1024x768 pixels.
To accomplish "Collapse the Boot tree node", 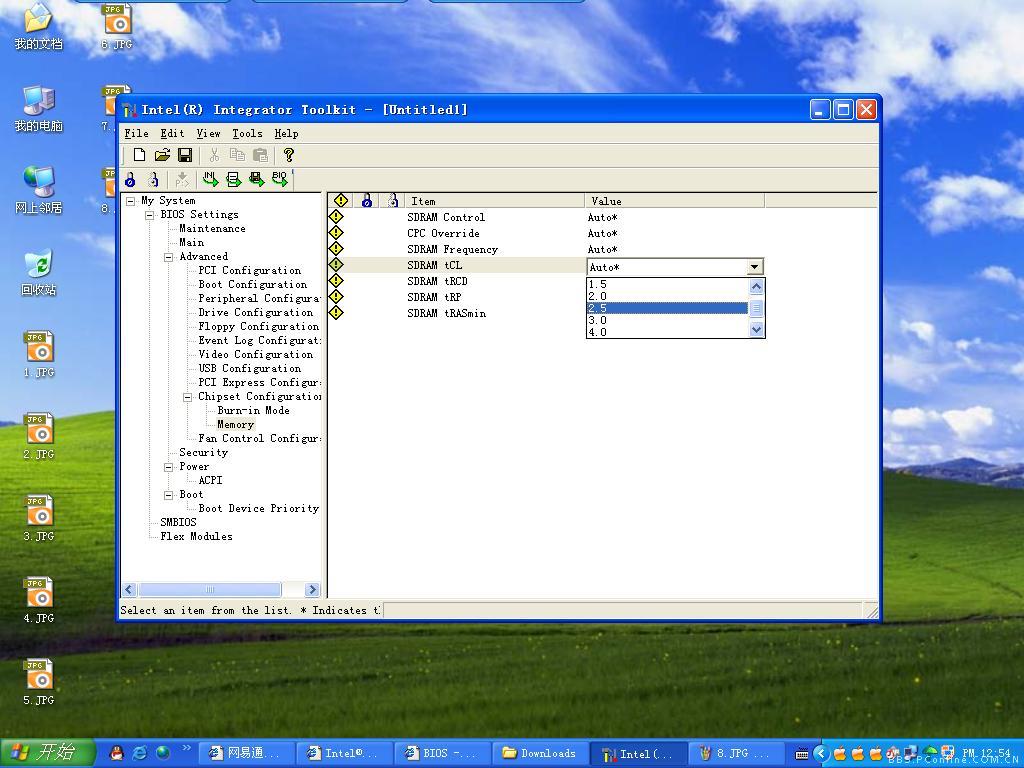I will (x=168, y=495).
